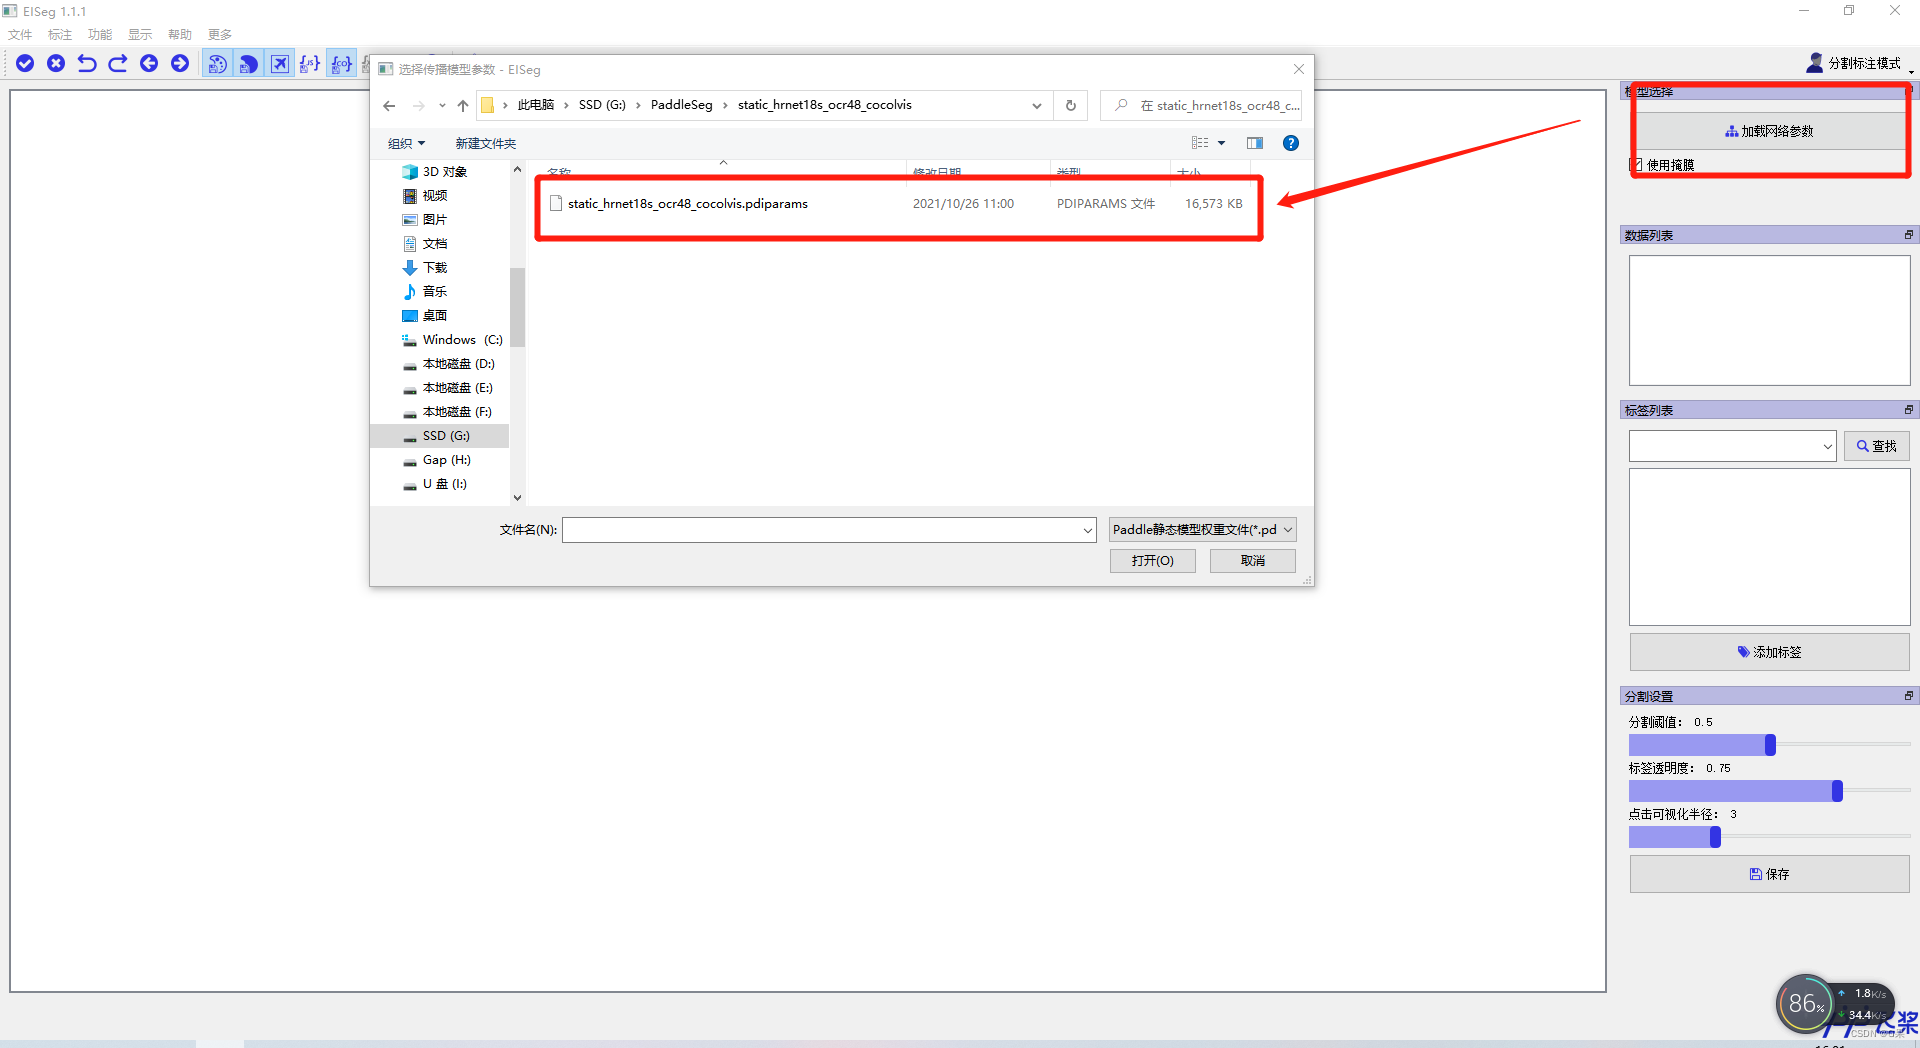Click 此电脑 in the address breadcrumb

click(x=536, y=105)
